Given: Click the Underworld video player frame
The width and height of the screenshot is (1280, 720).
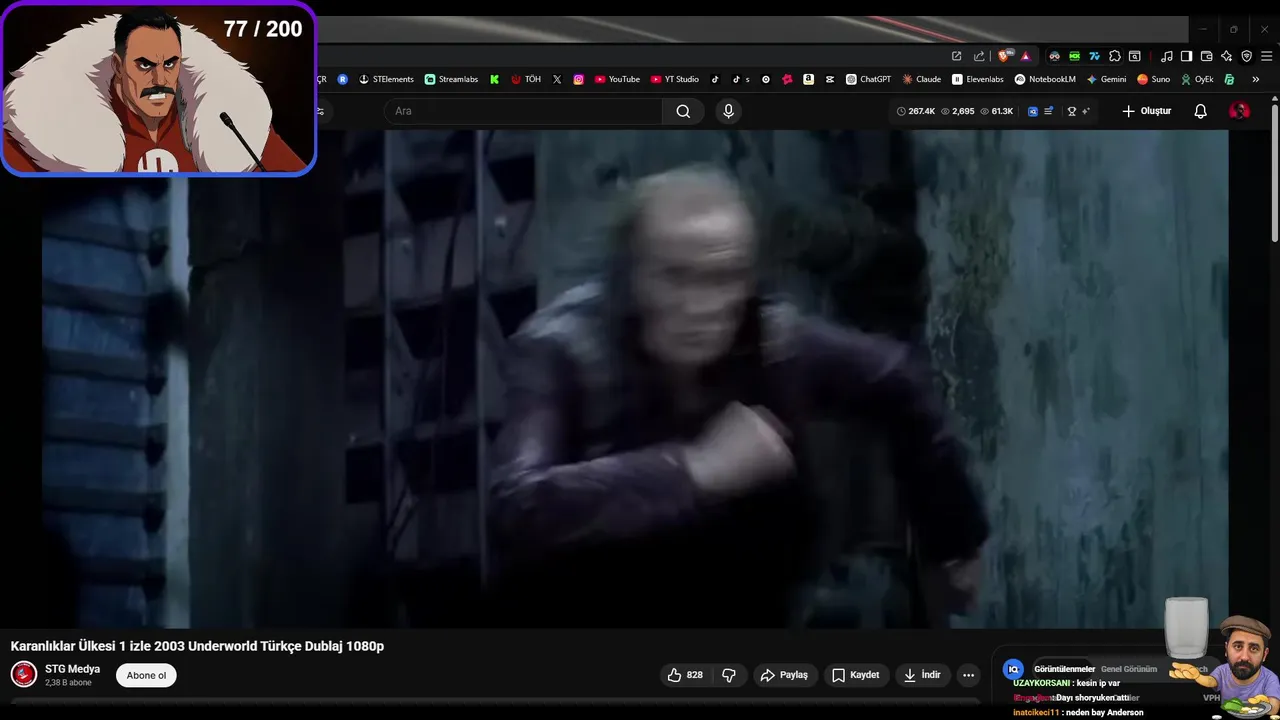Looking at the screenshot, I should (x=634, y=379).
